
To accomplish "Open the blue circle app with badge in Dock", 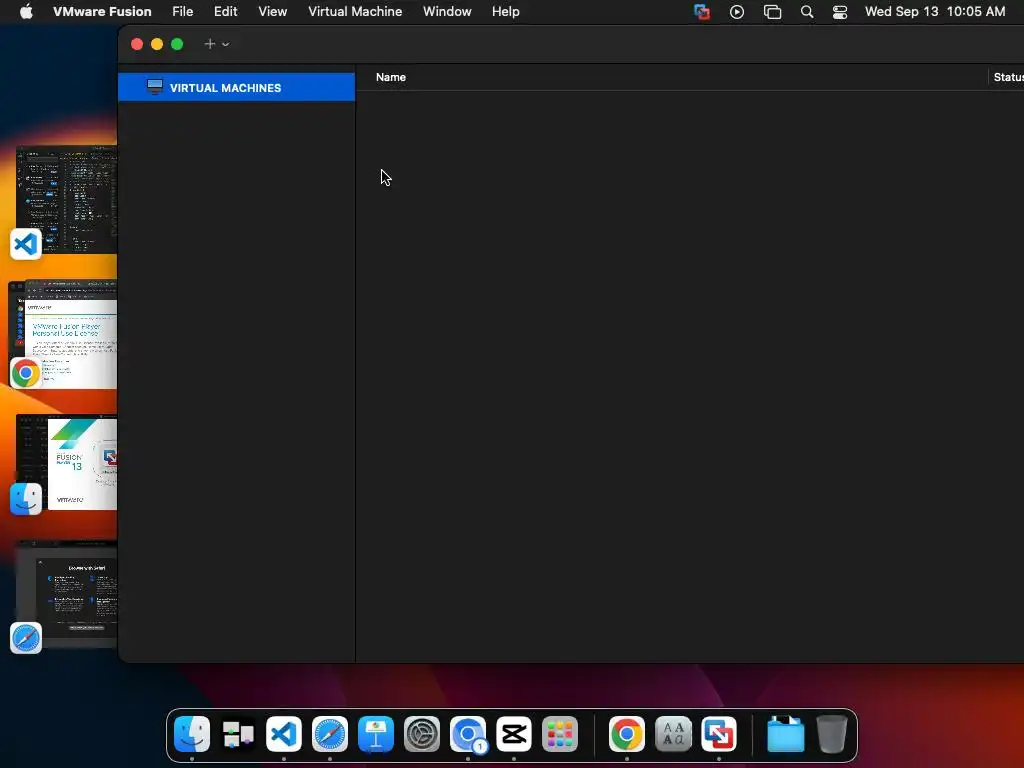I will click(x=468, y=734).
